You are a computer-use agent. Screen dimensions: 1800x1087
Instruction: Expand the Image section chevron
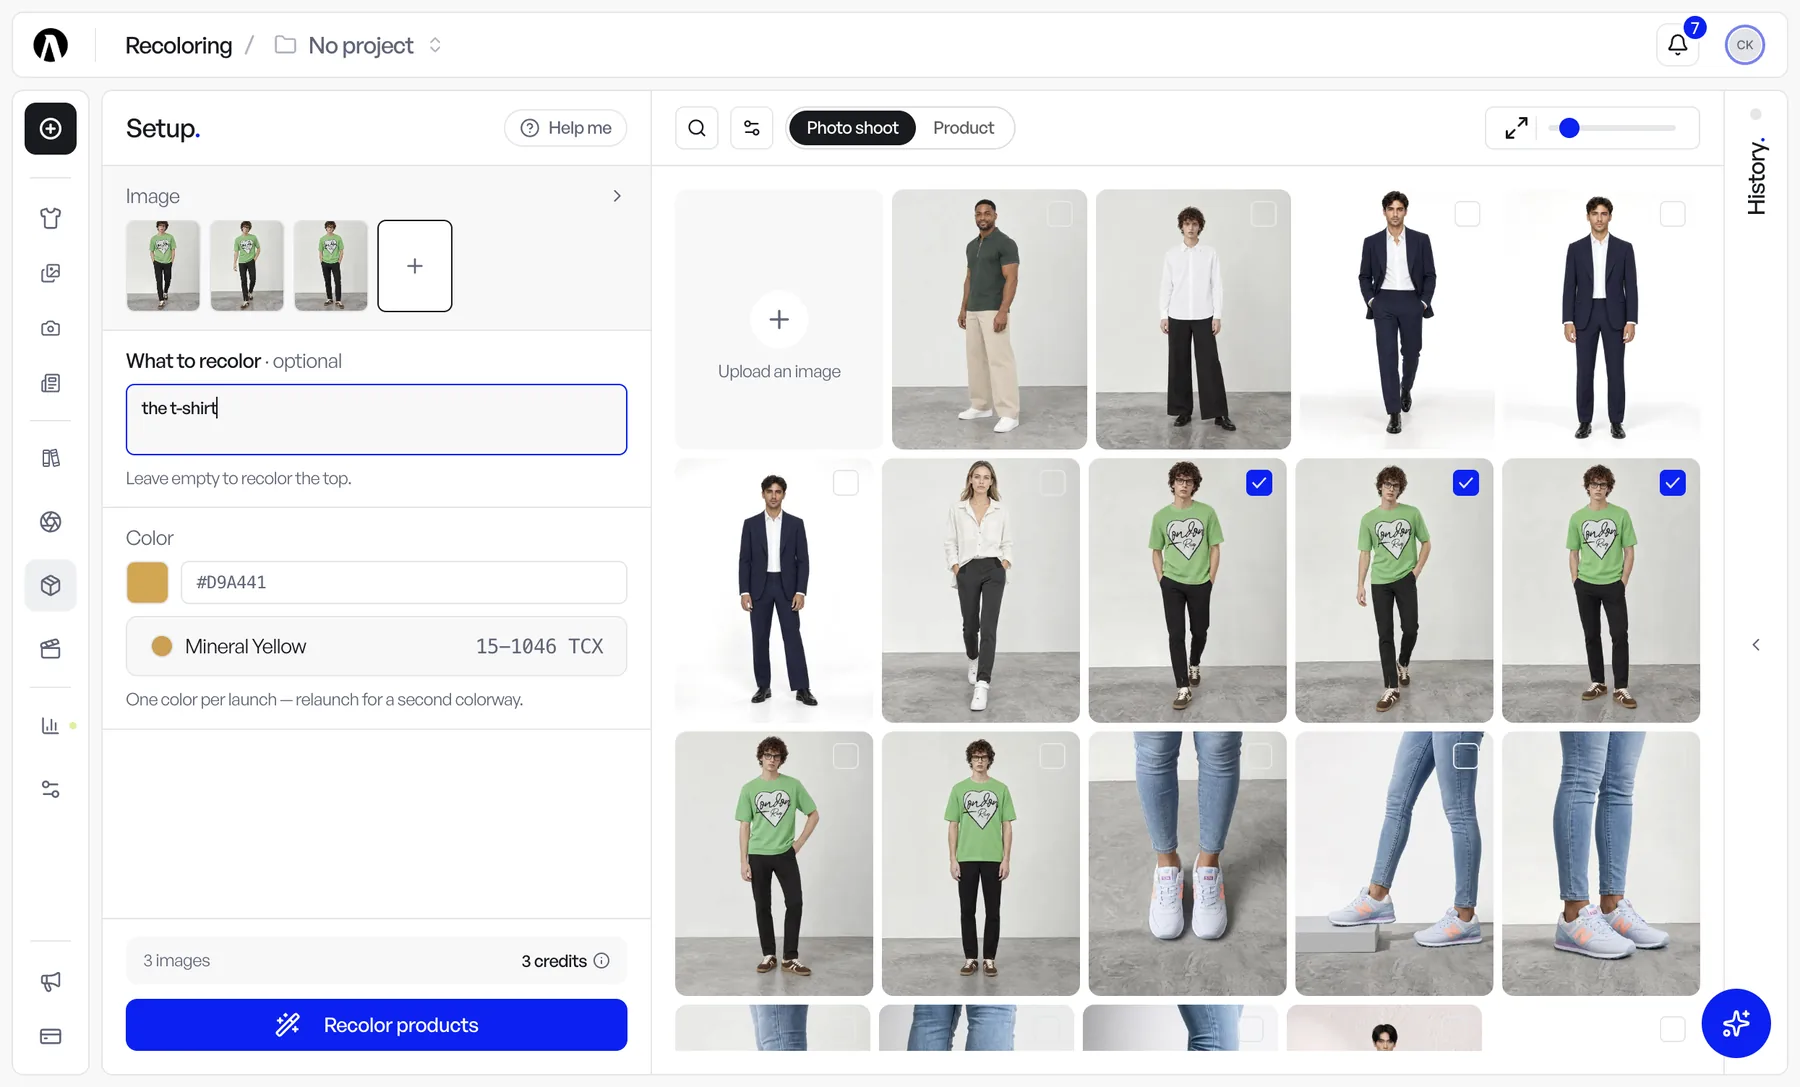tap(617, 196)
